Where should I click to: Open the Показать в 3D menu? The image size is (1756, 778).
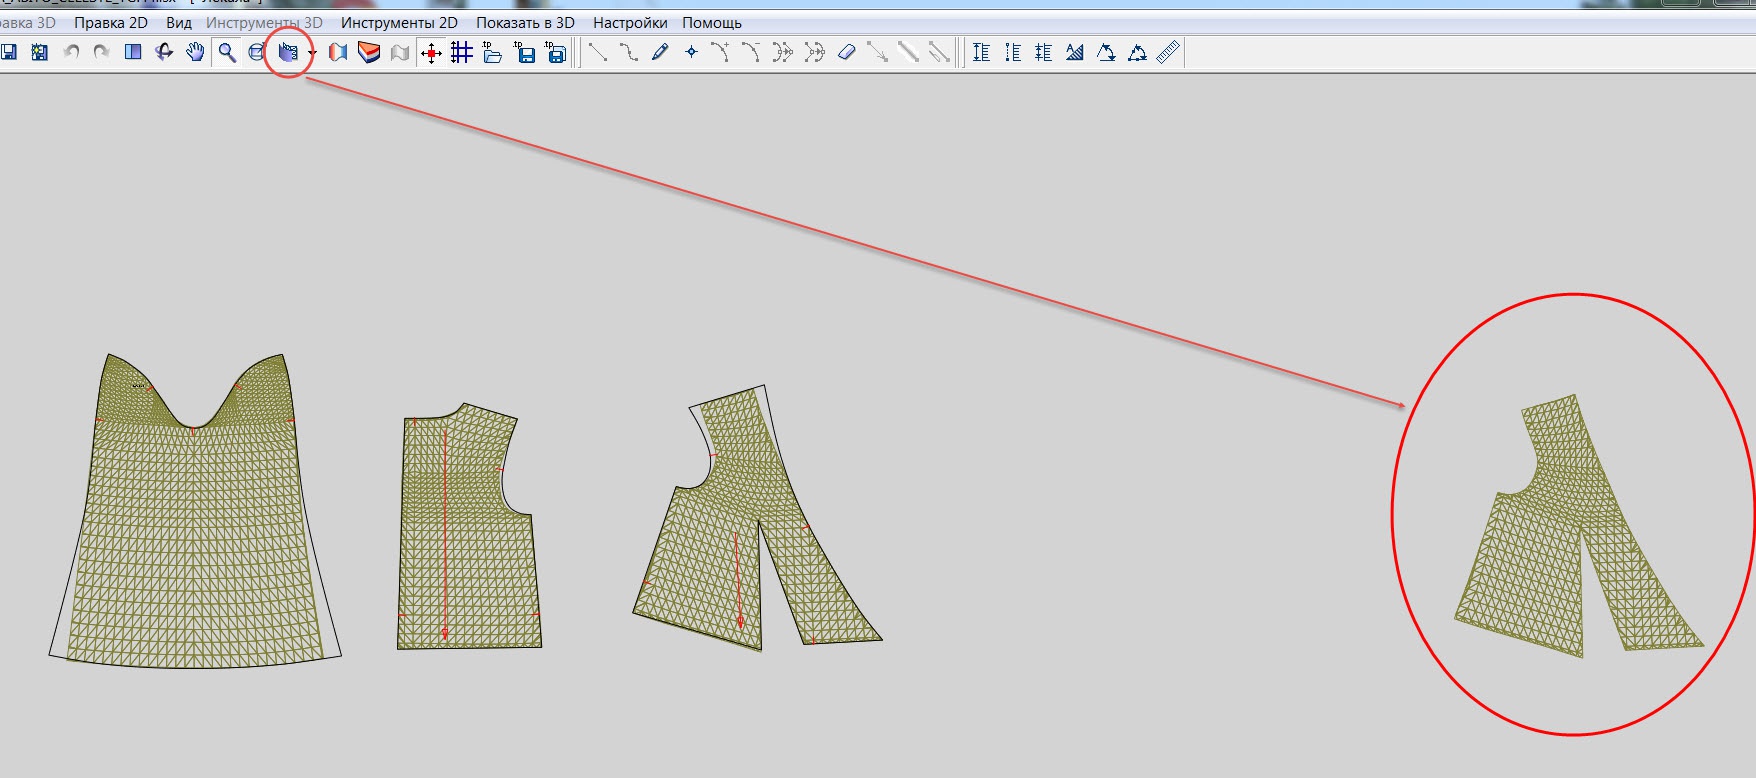pos(525,22)
